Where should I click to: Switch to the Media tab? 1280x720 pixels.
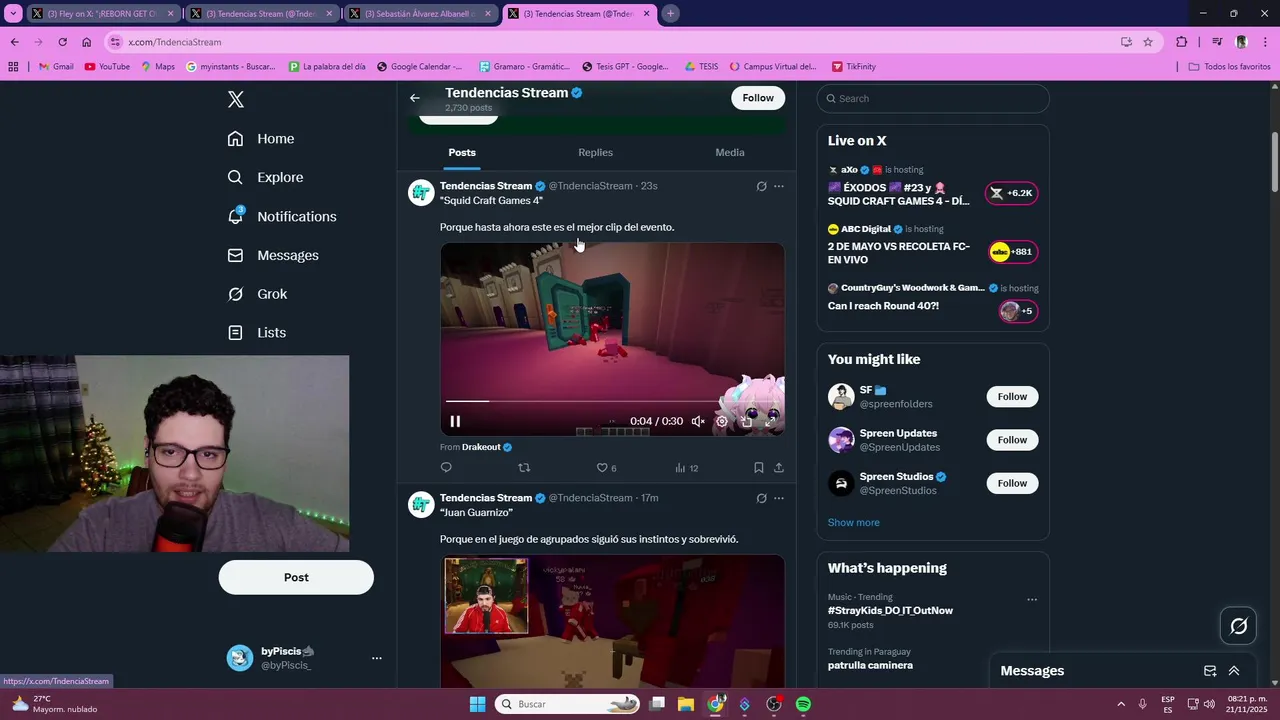pos(730,152)
